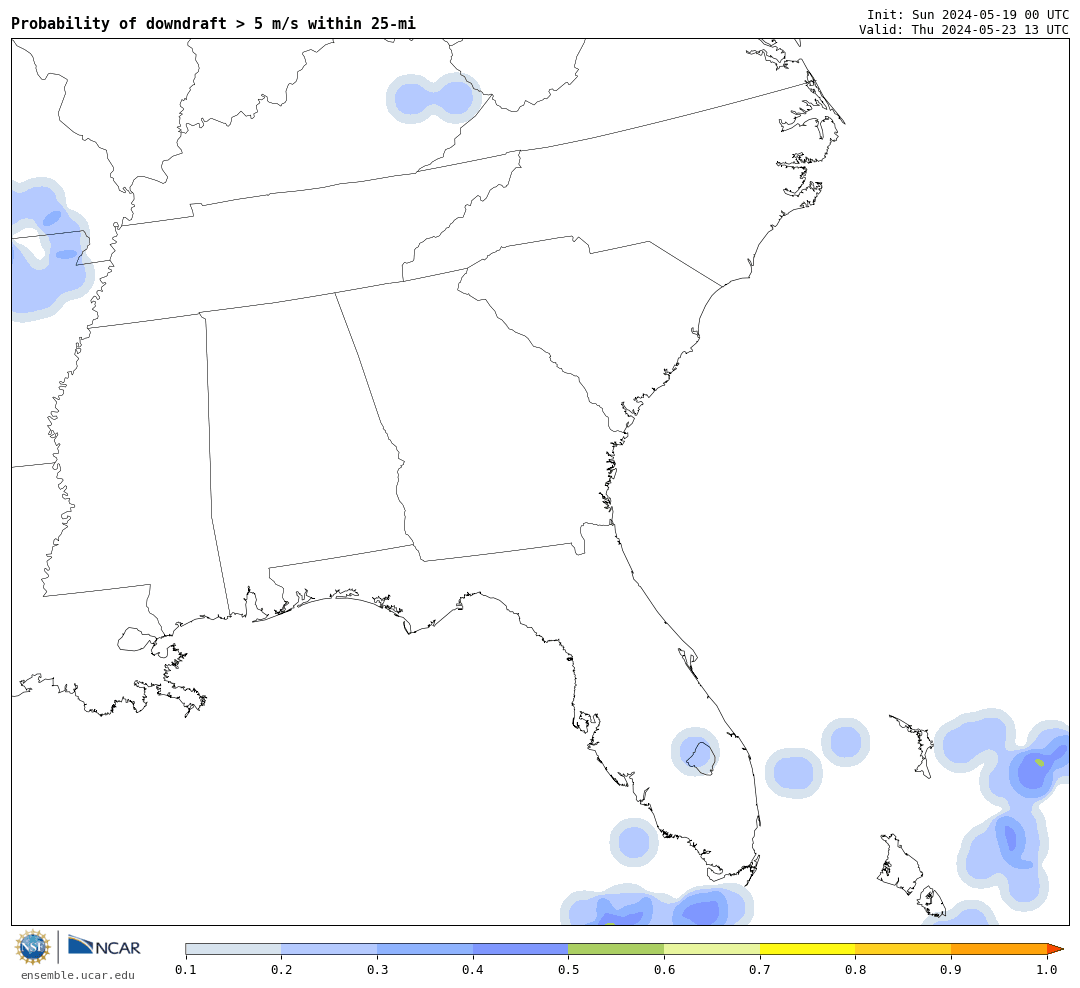Click the ensemble.ucar.edu text
The image size is (1080, 988).
click(78, 976)
